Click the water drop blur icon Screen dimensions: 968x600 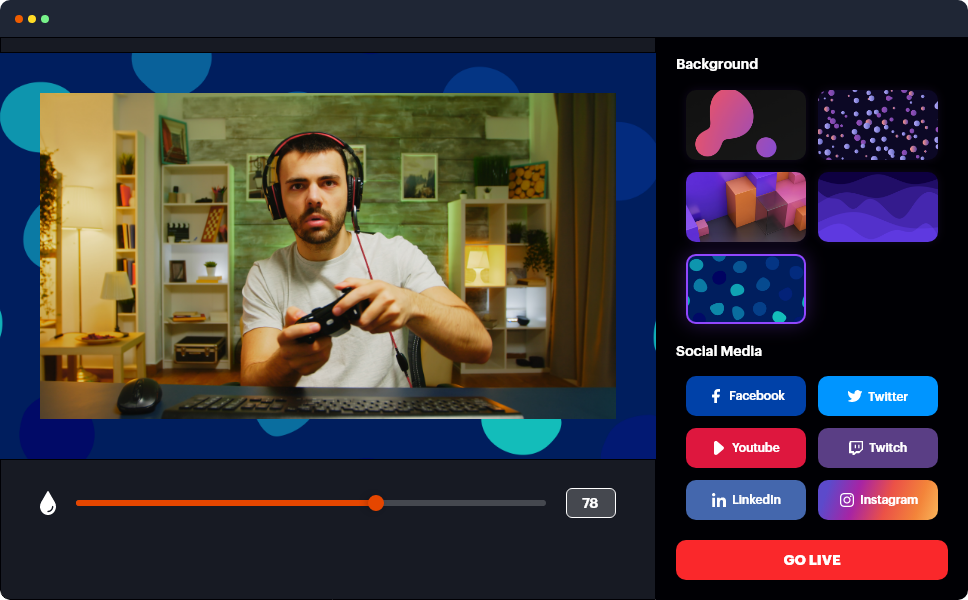(x=48, y=503)
